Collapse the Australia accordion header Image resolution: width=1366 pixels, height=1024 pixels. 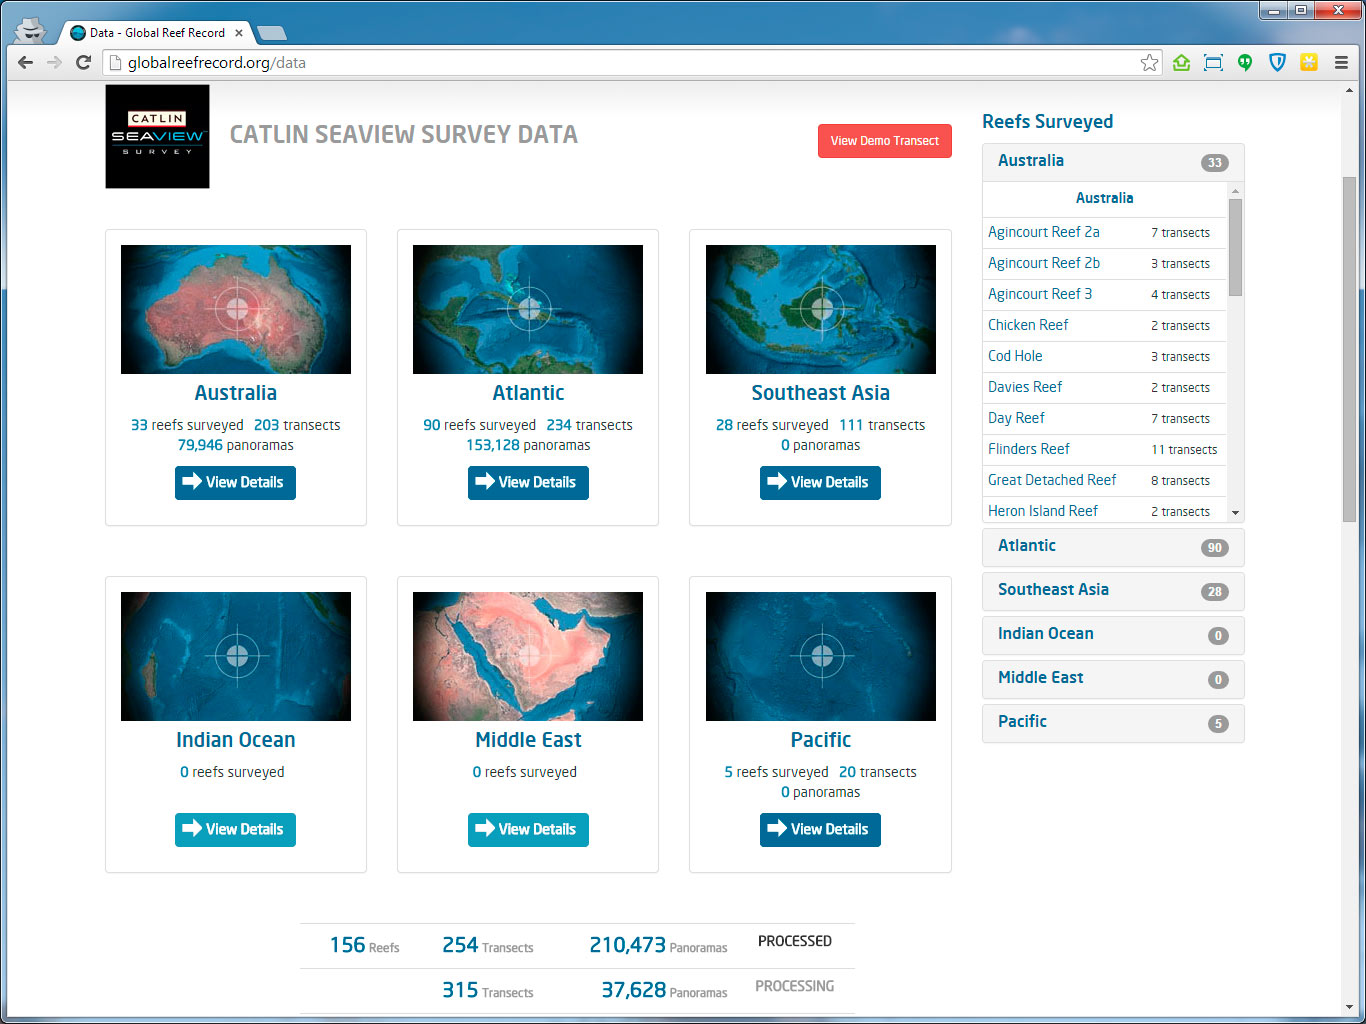(1113, 162)
